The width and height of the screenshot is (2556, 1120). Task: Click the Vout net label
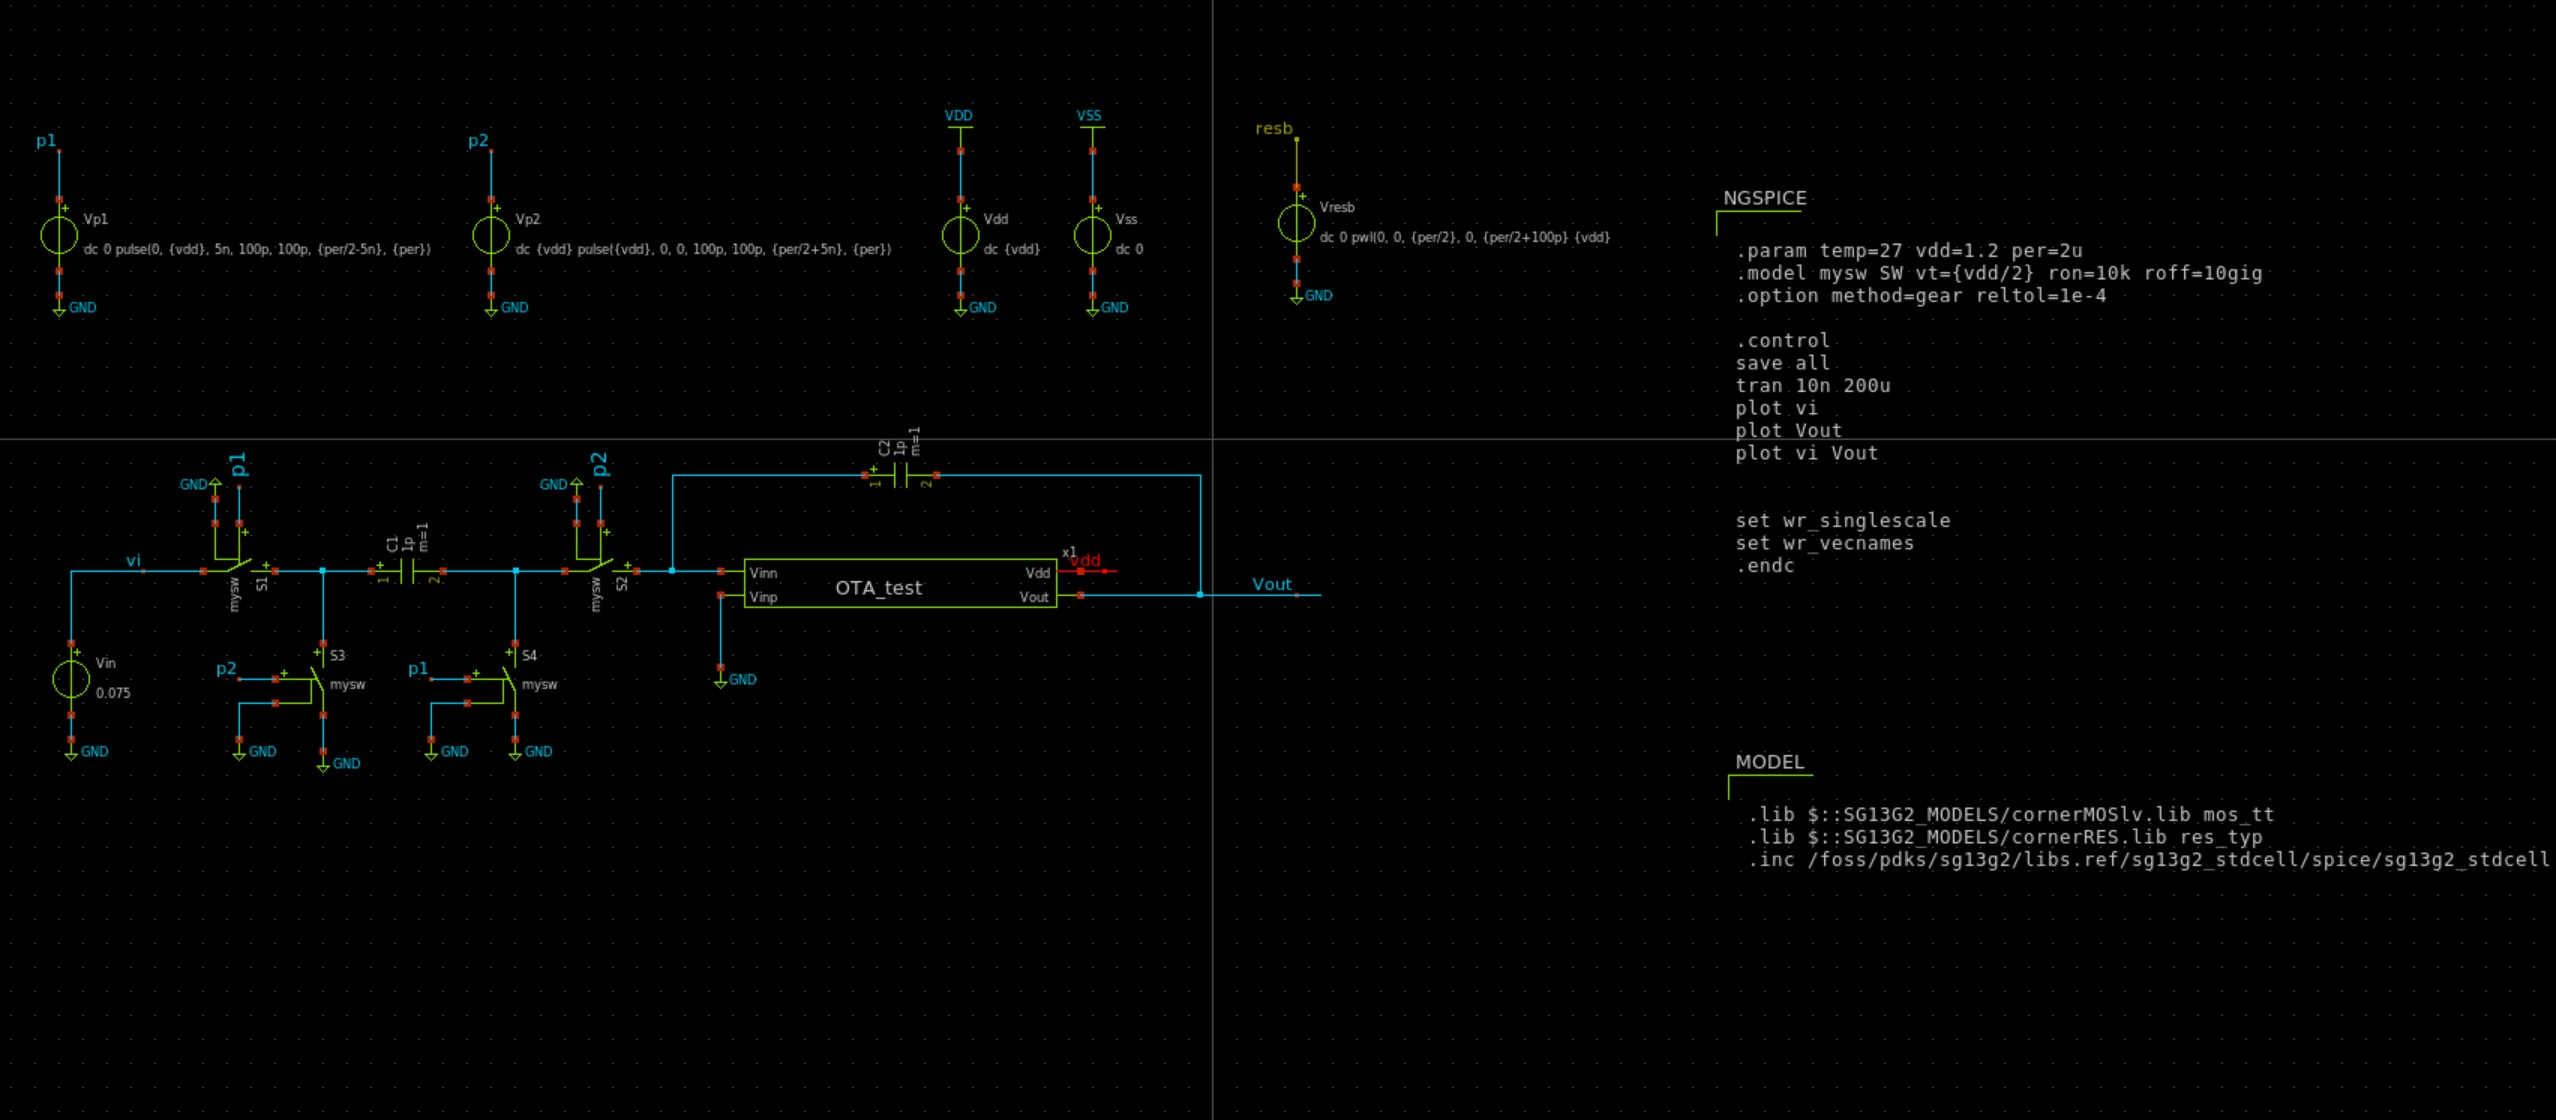click(x=1271, y=584)
